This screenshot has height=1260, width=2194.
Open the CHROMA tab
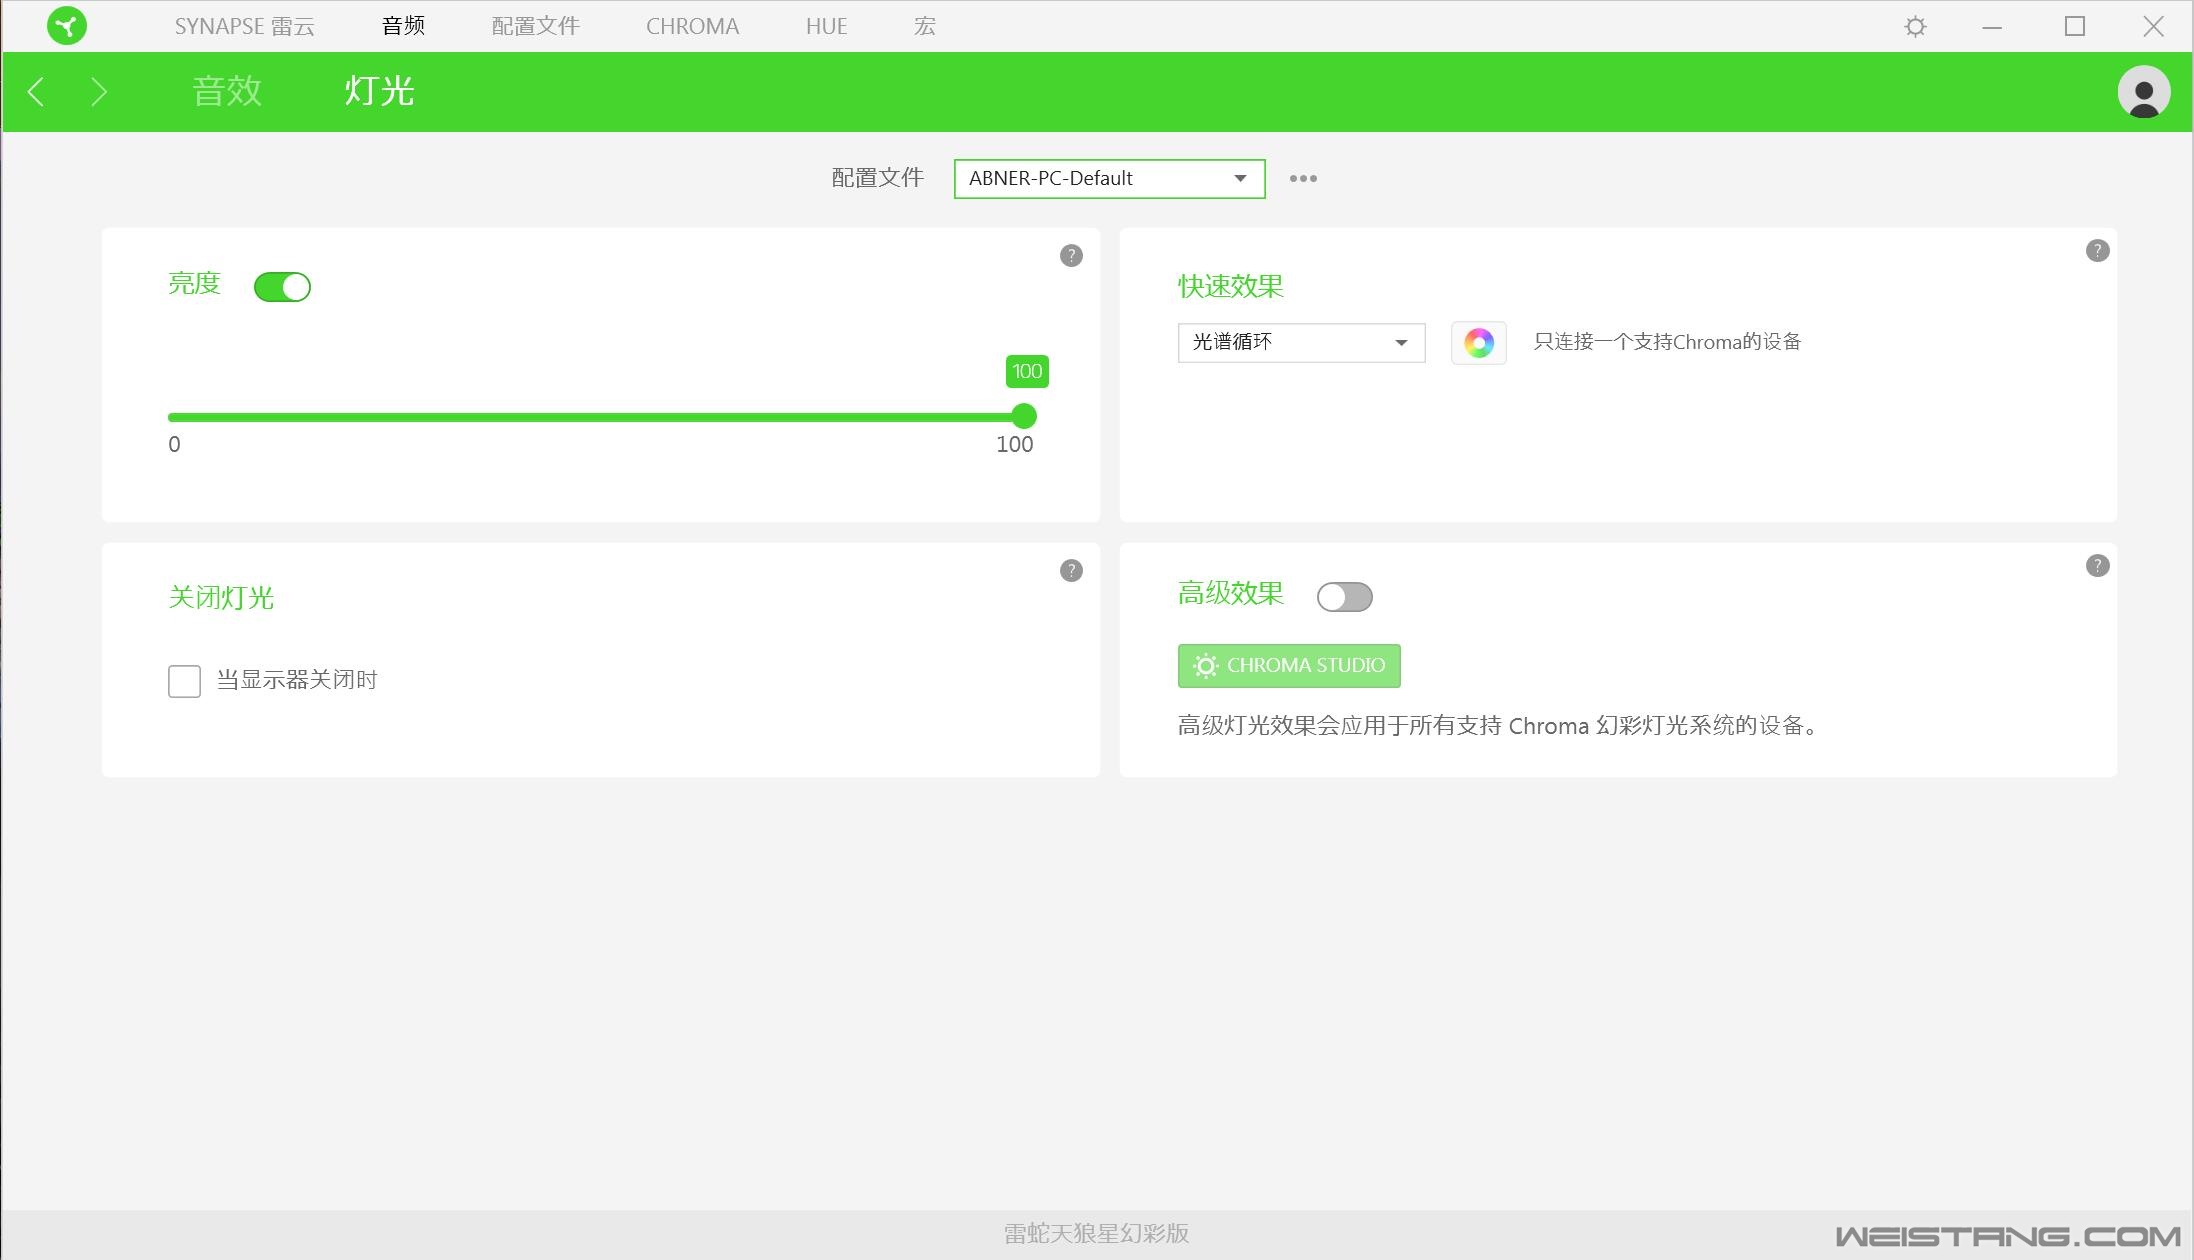tap(692, 26)
